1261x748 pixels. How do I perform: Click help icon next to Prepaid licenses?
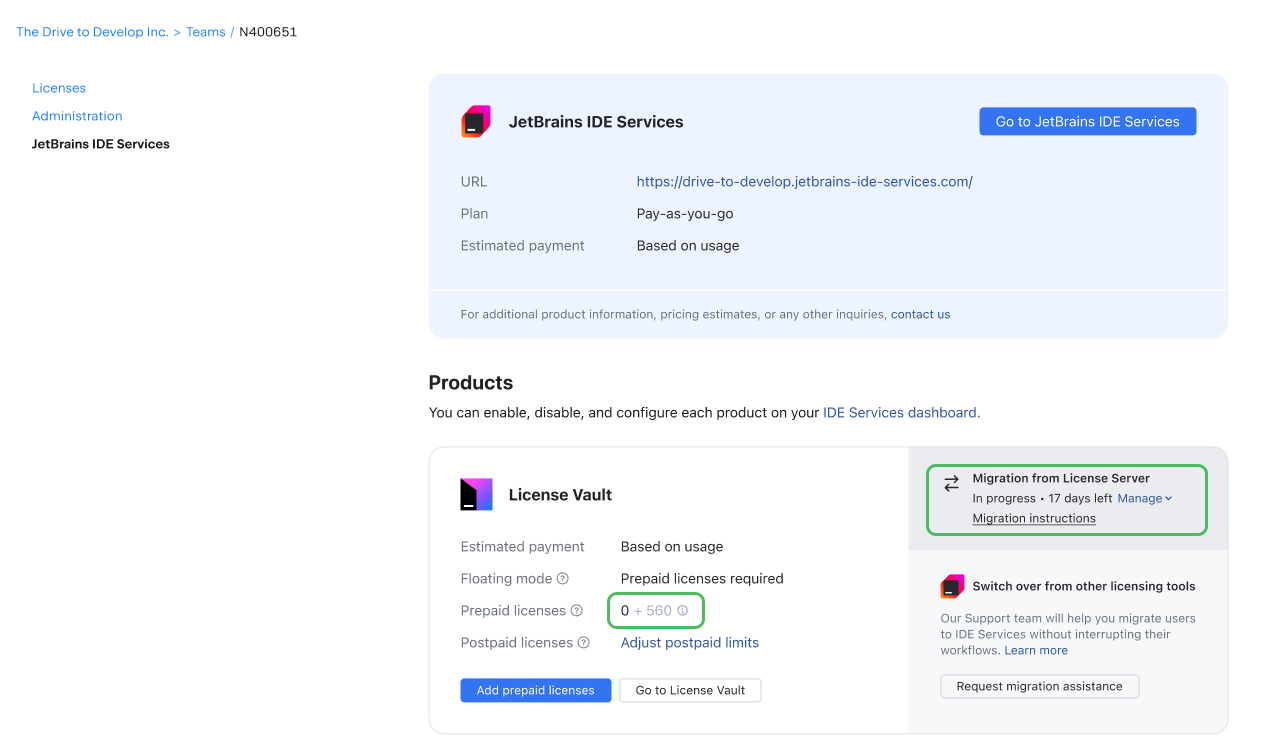pos(576,611)
